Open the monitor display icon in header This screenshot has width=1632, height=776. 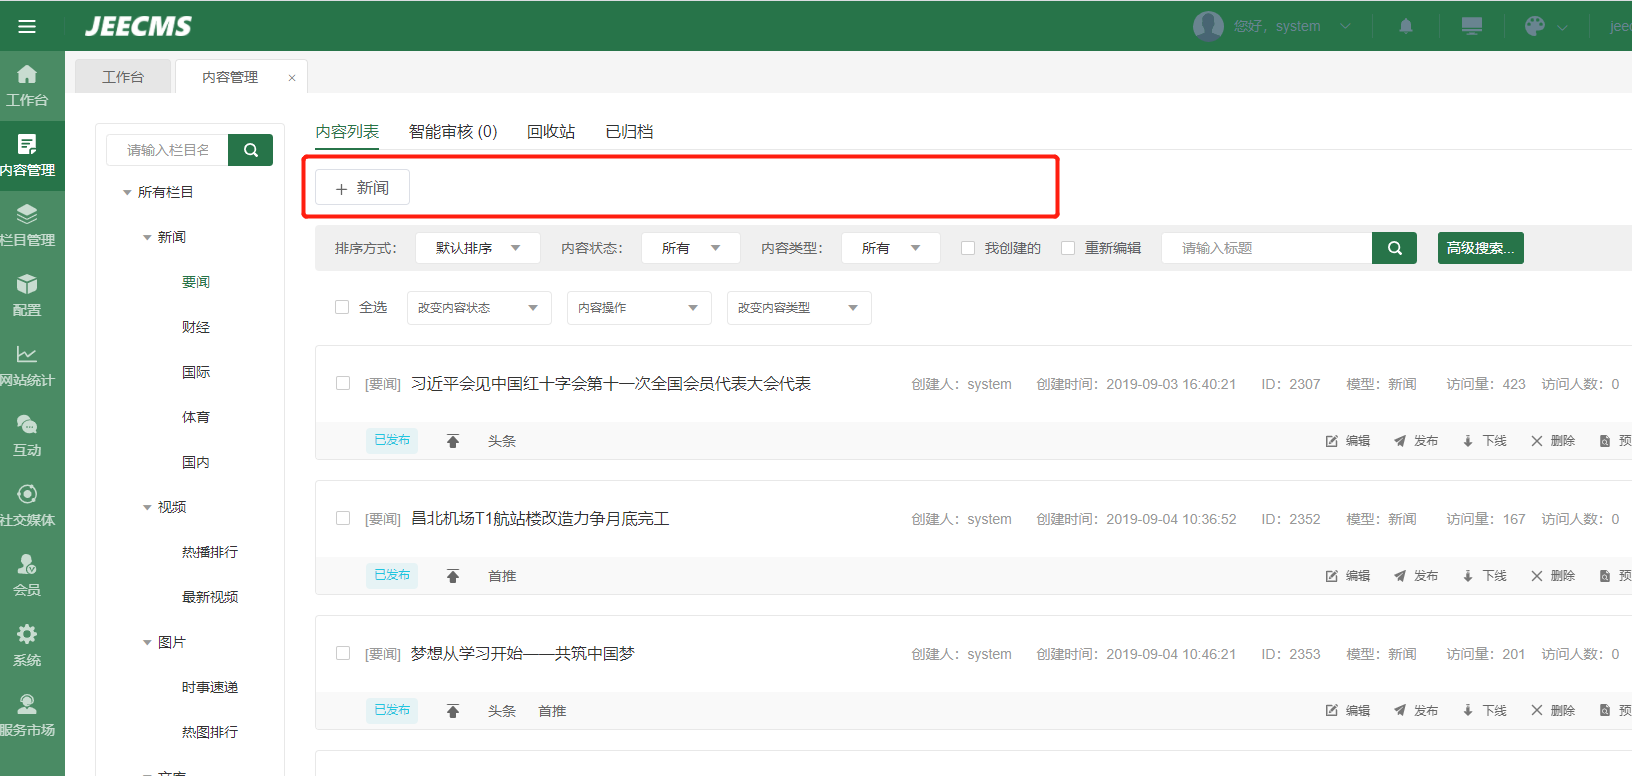(1472, 26)
